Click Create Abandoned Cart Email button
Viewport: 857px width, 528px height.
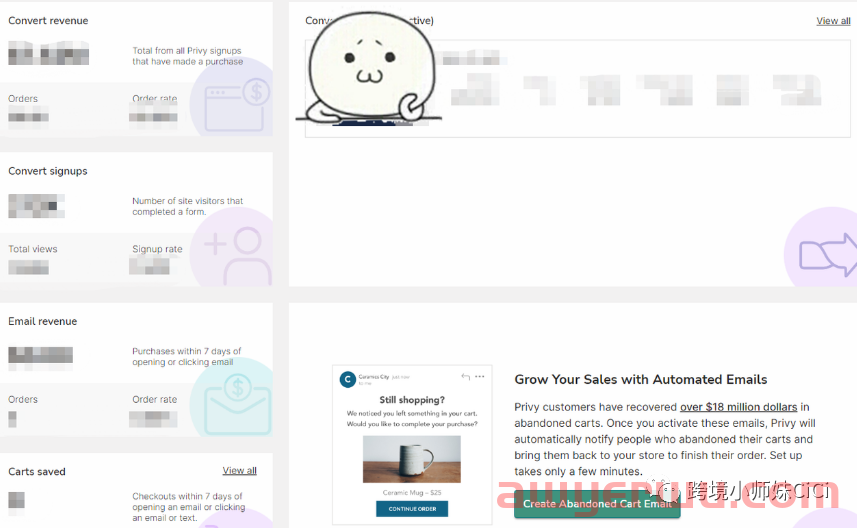597,504
